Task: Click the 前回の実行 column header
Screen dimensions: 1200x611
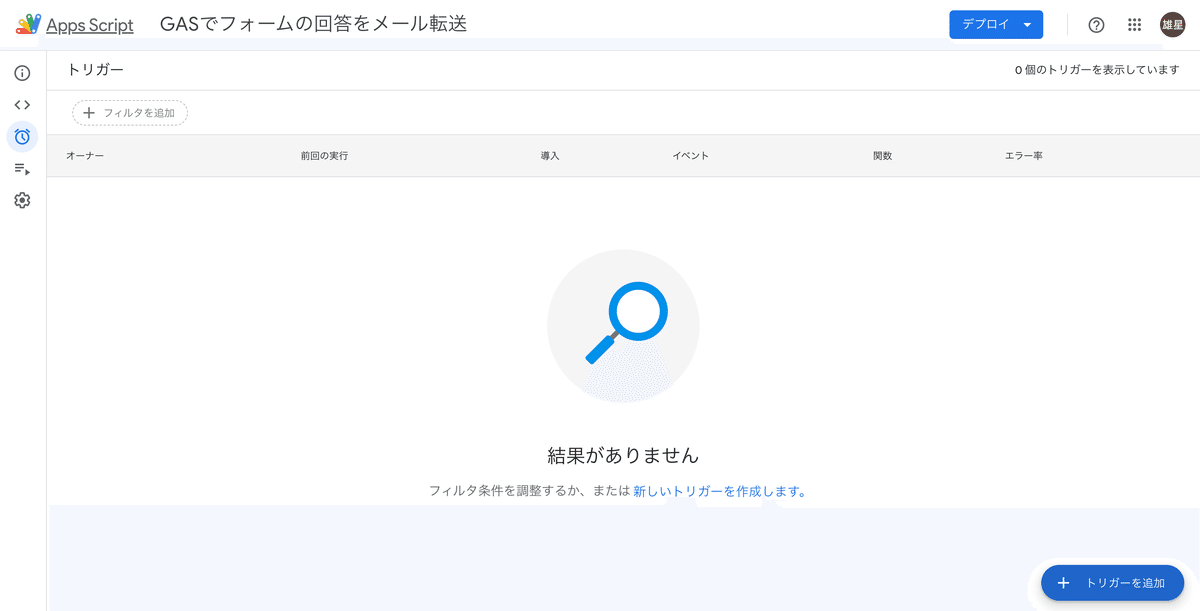Action: [324, 156]
